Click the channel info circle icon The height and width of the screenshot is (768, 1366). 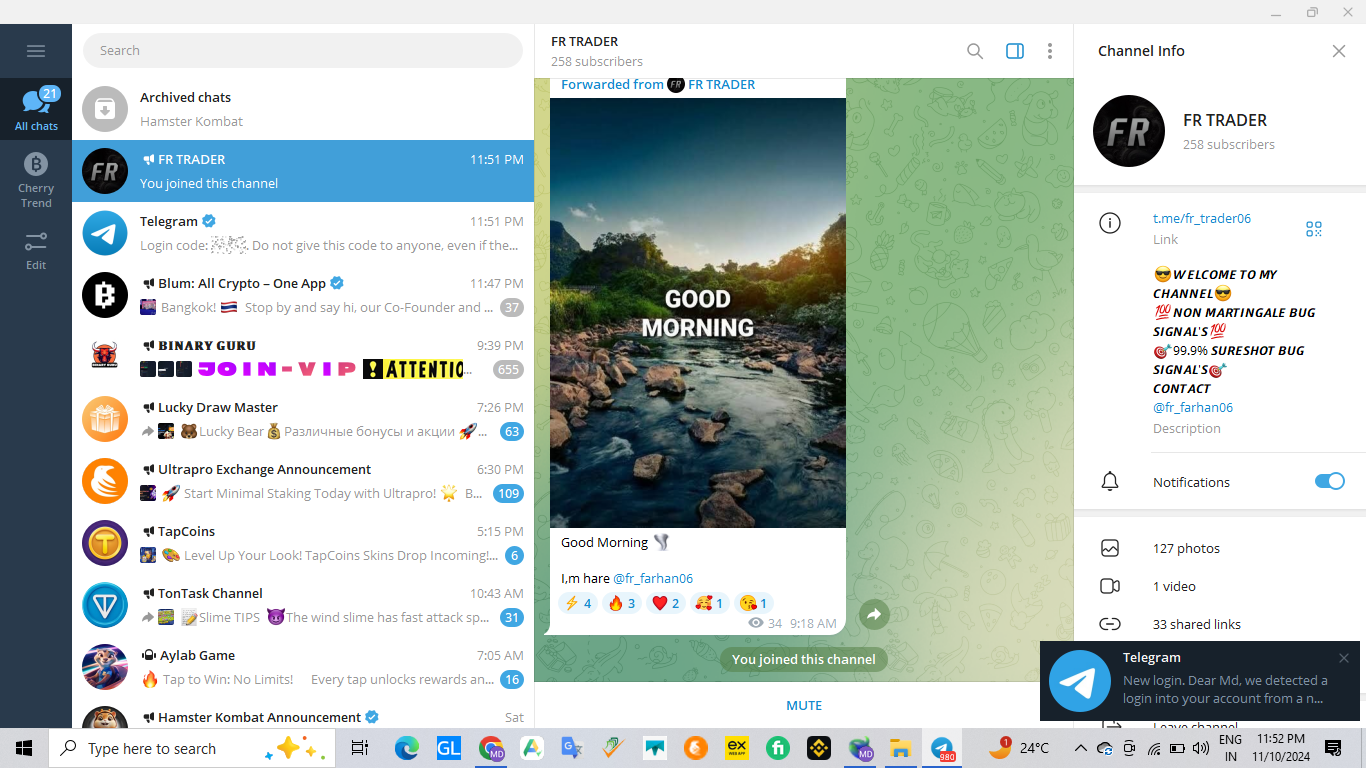click(x=1110, y=224)
